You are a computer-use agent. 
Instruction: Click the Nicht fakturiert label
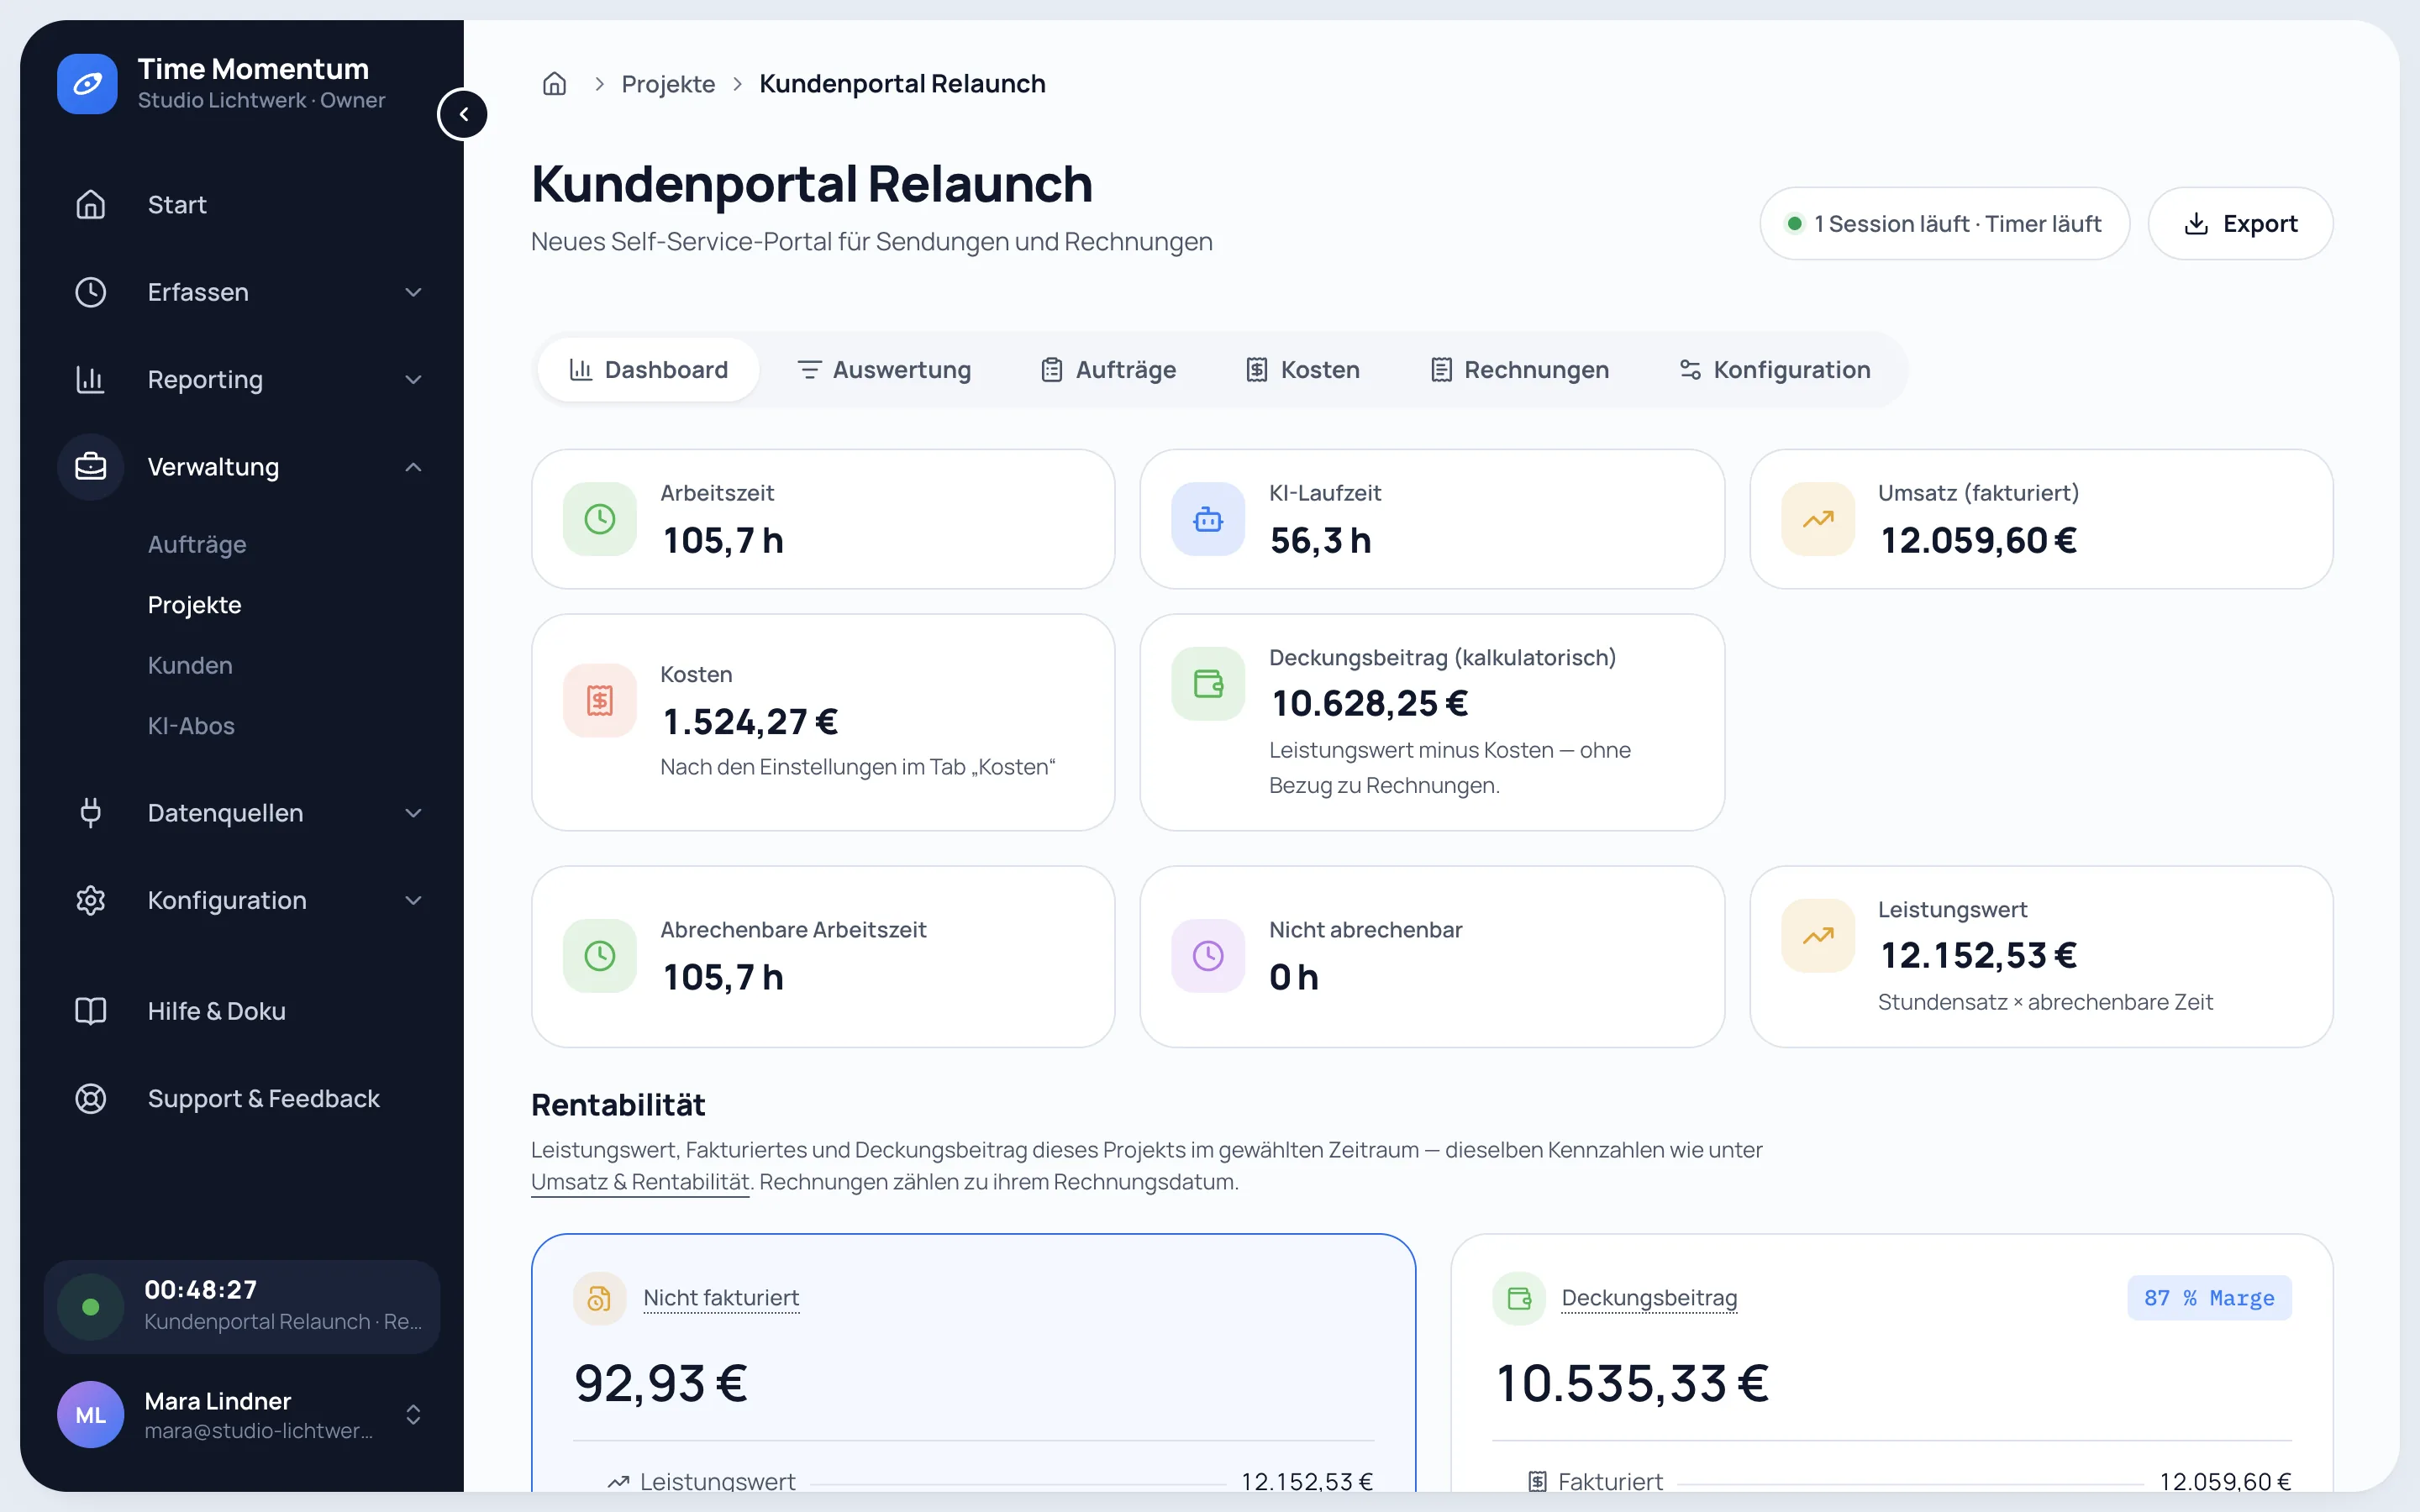coord(721,1298)
